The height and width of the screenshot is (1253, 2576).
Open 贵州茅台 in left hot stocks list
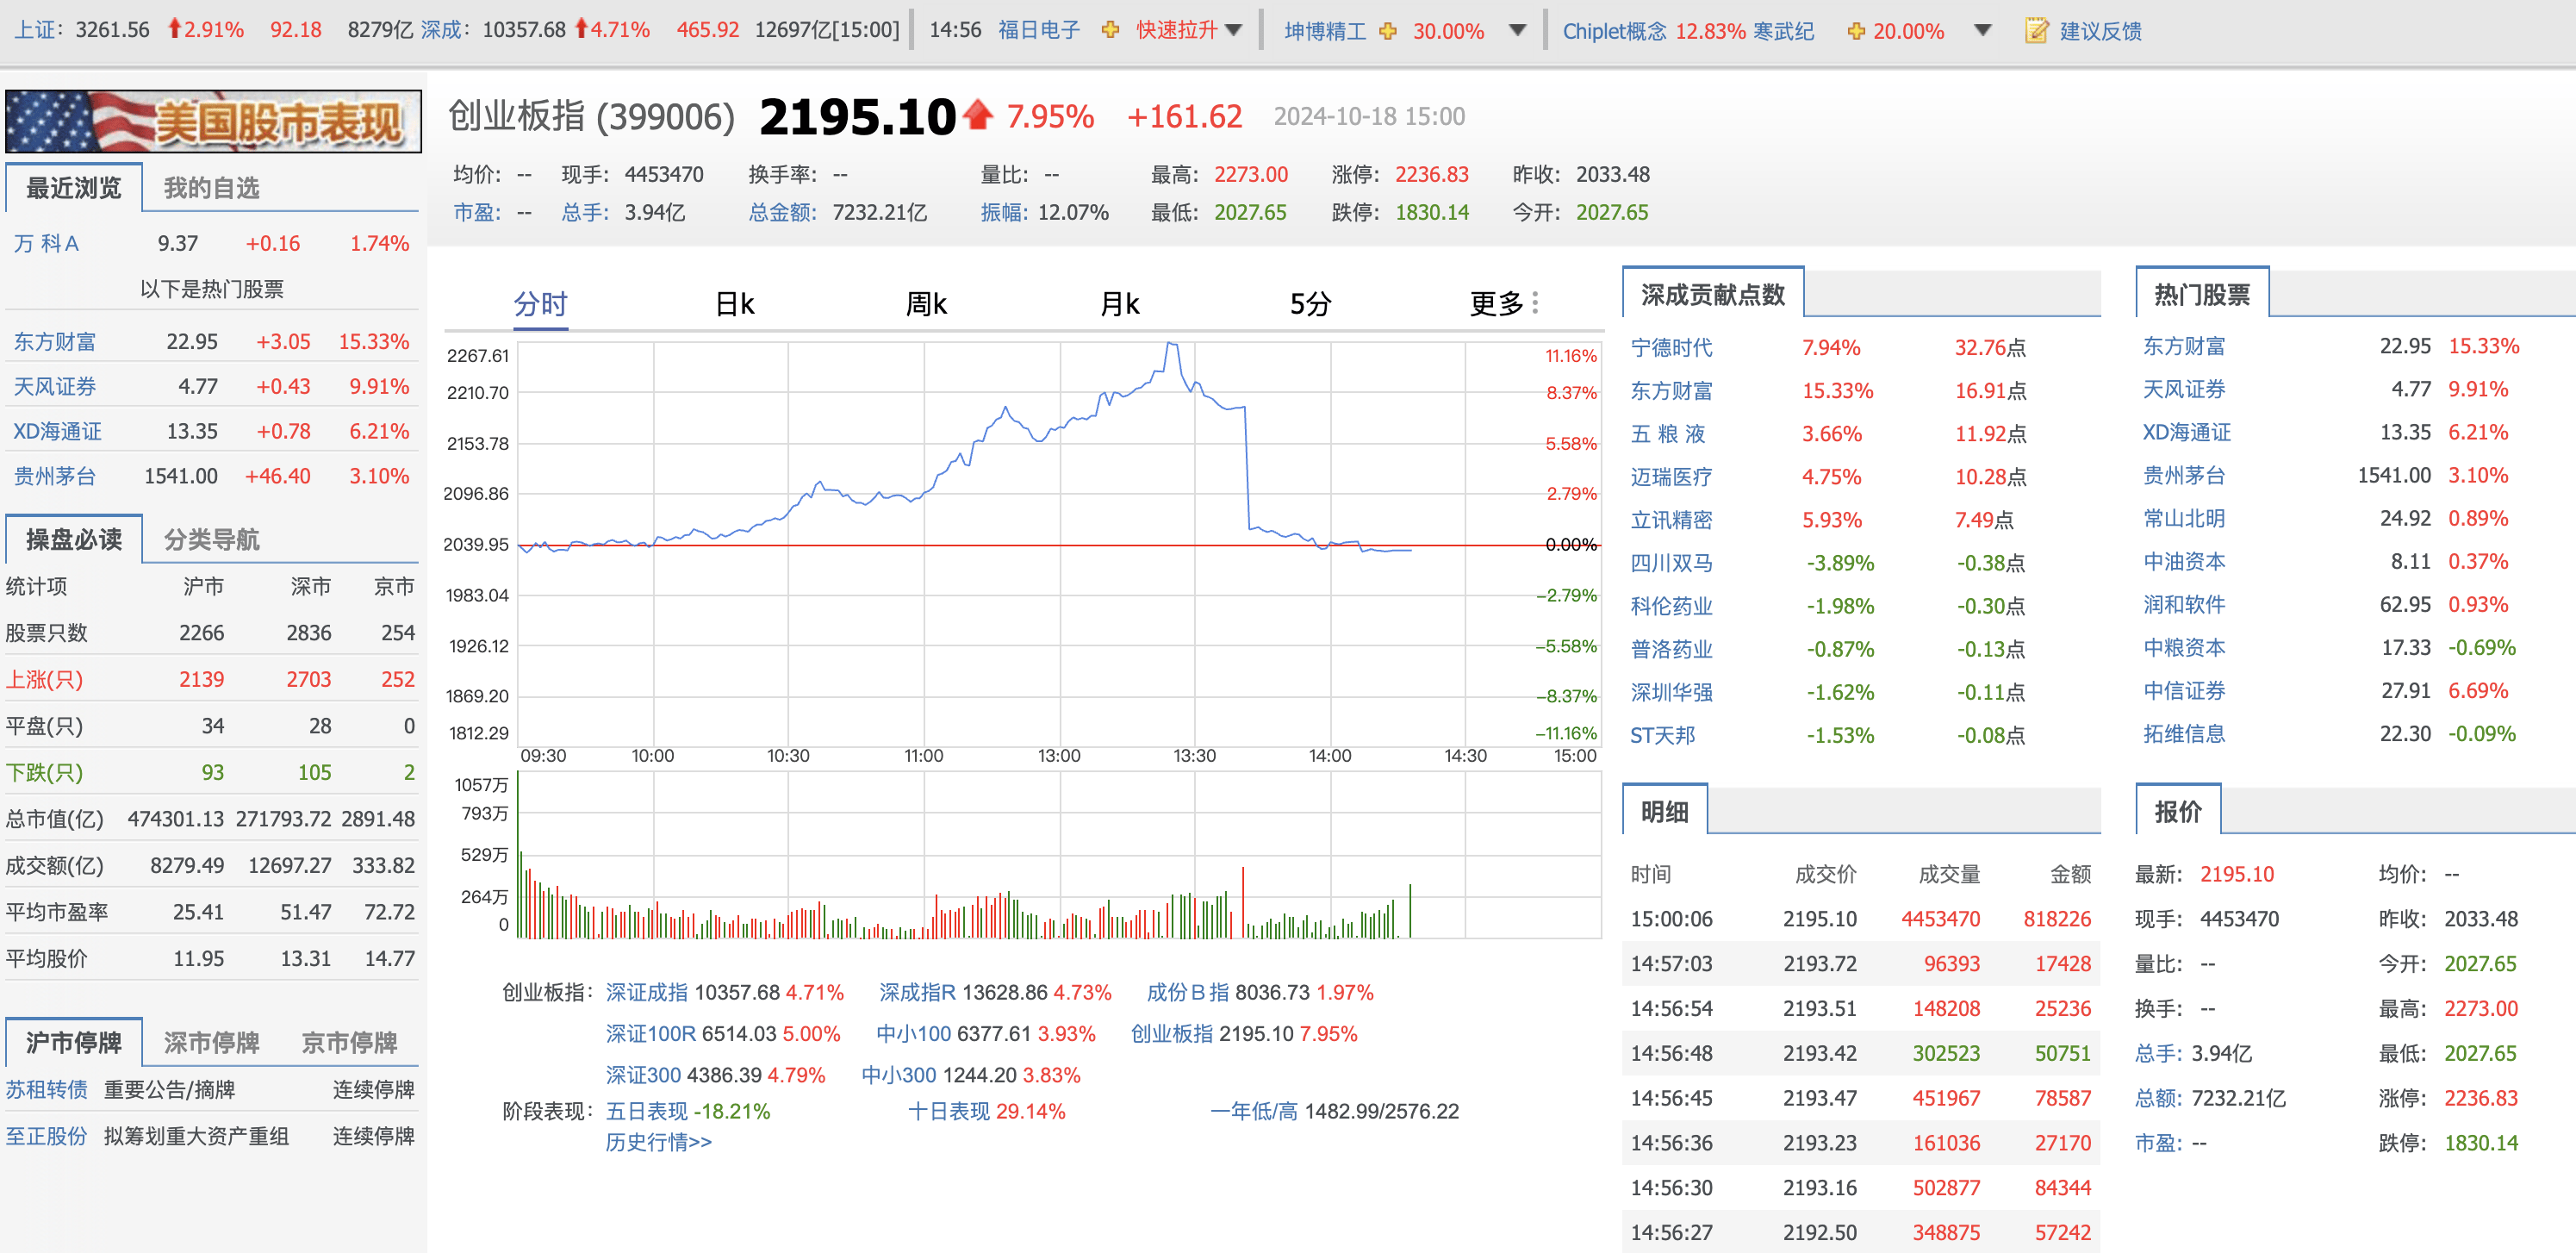click(55, 476)
